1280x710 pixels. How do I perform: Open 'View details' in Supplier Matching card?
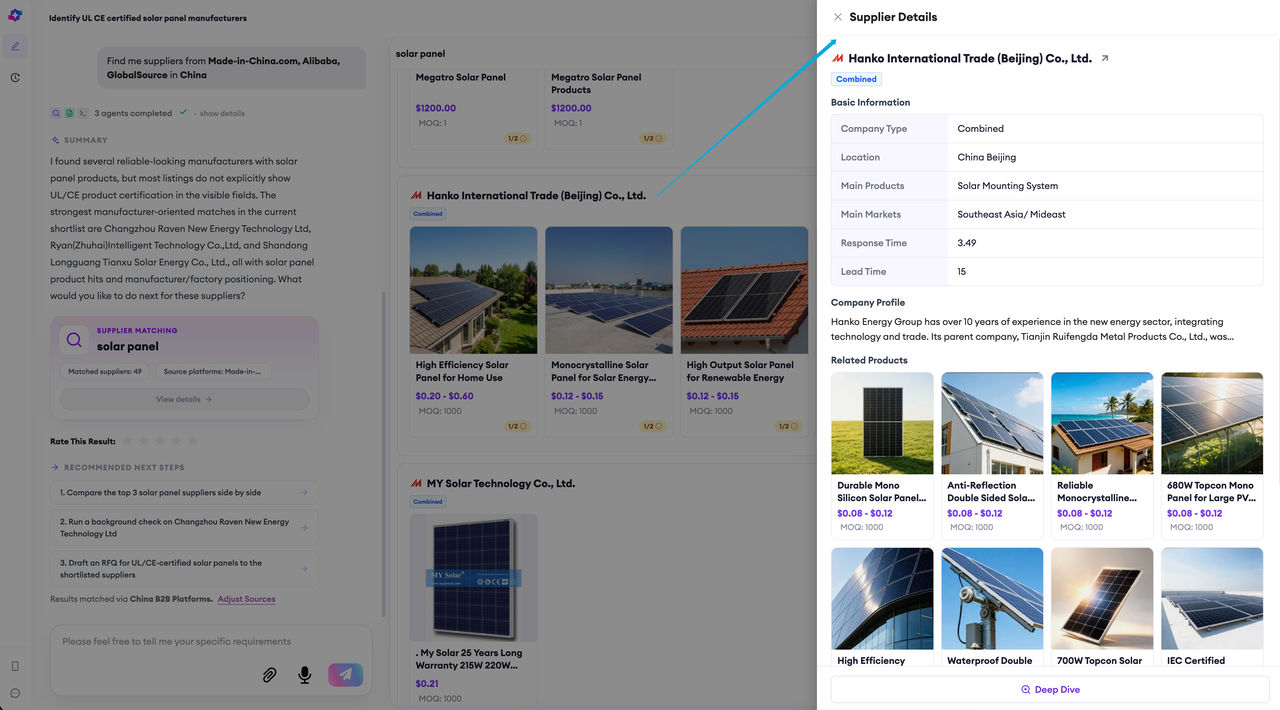(184, 399)
